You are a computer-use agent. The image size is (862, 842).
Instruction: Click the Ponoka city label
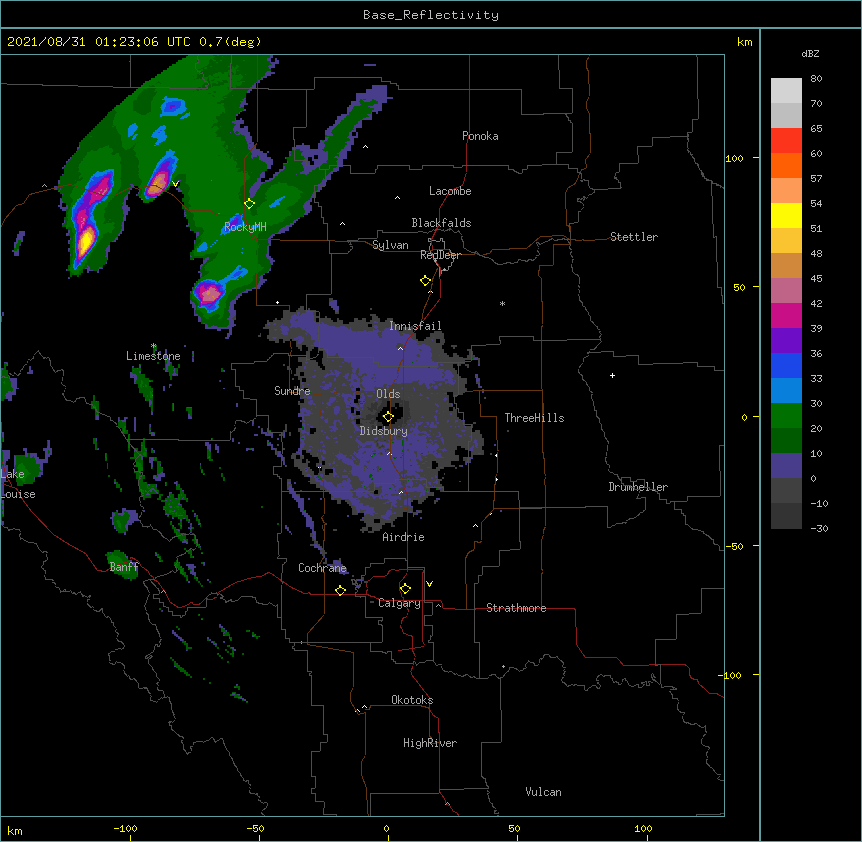click(480, 136)
